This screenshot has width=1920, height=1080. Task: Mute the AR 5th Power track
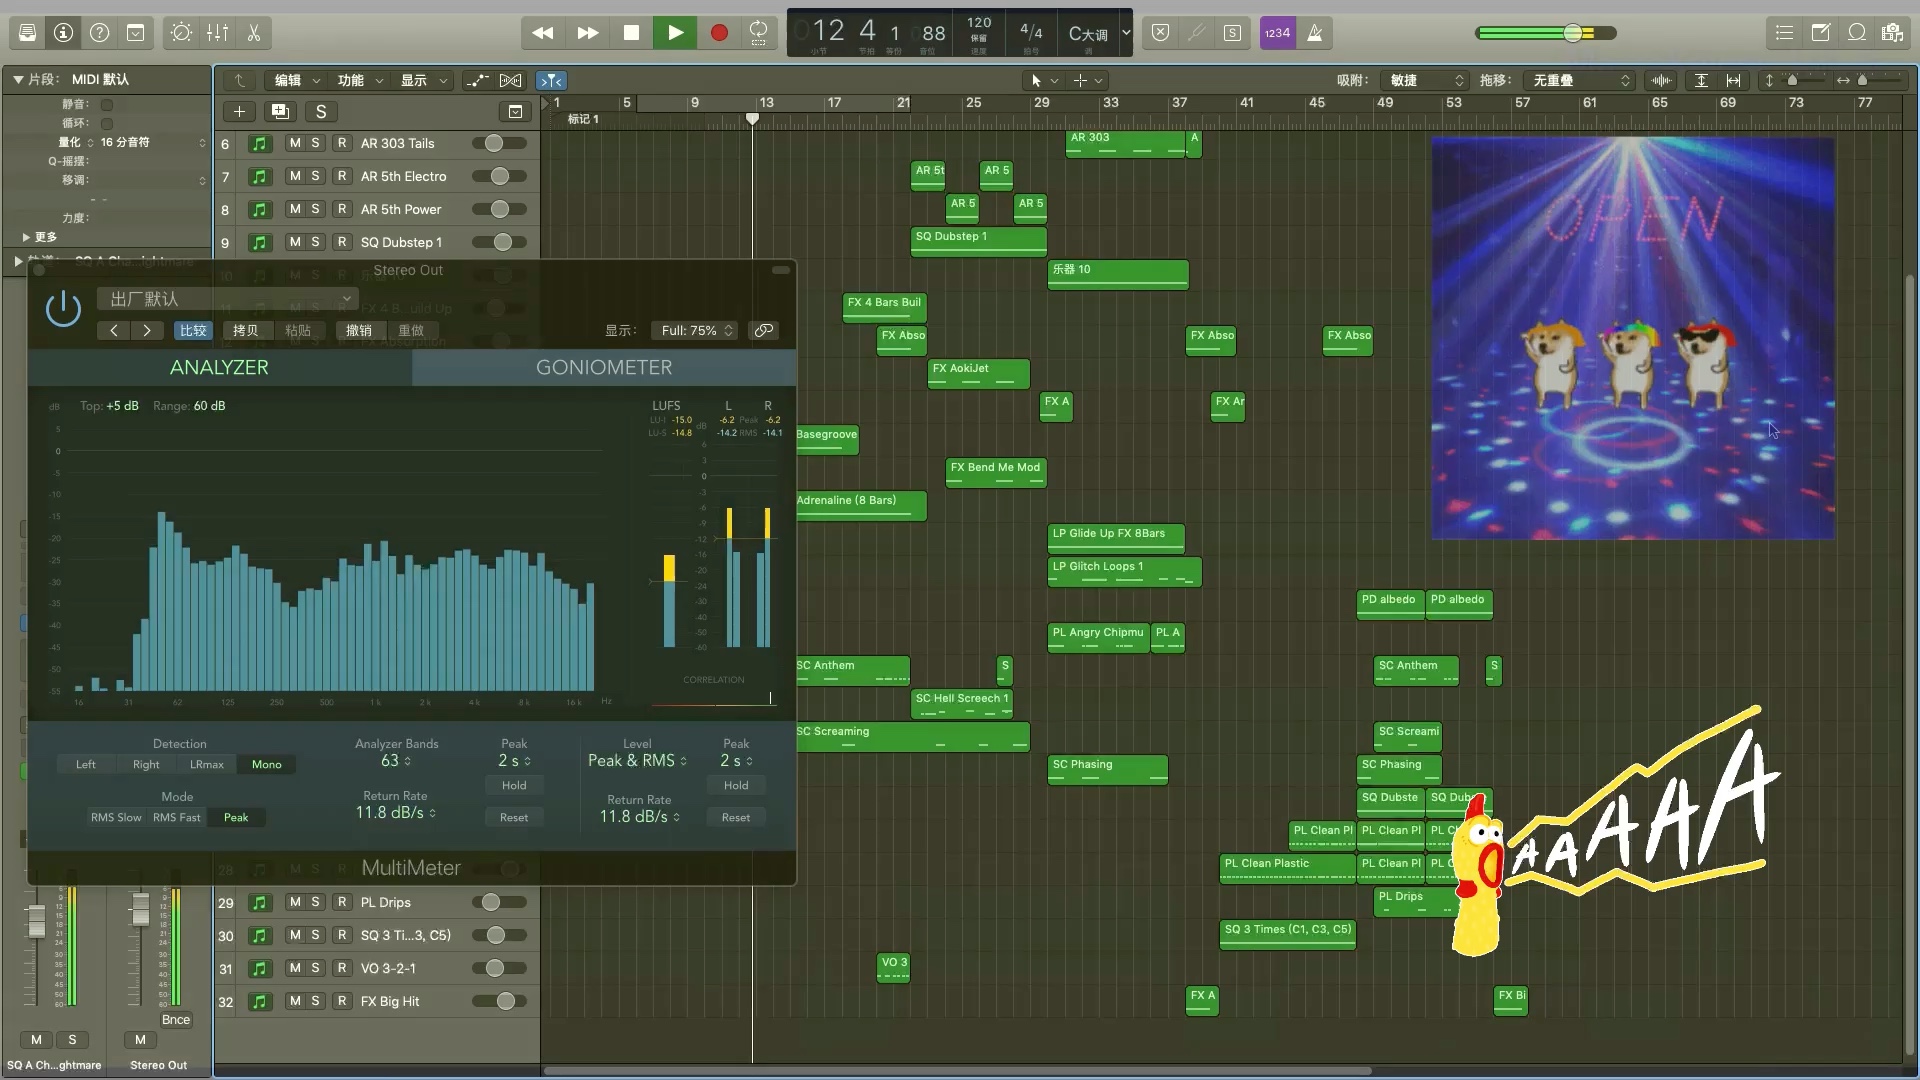[295, 209]
